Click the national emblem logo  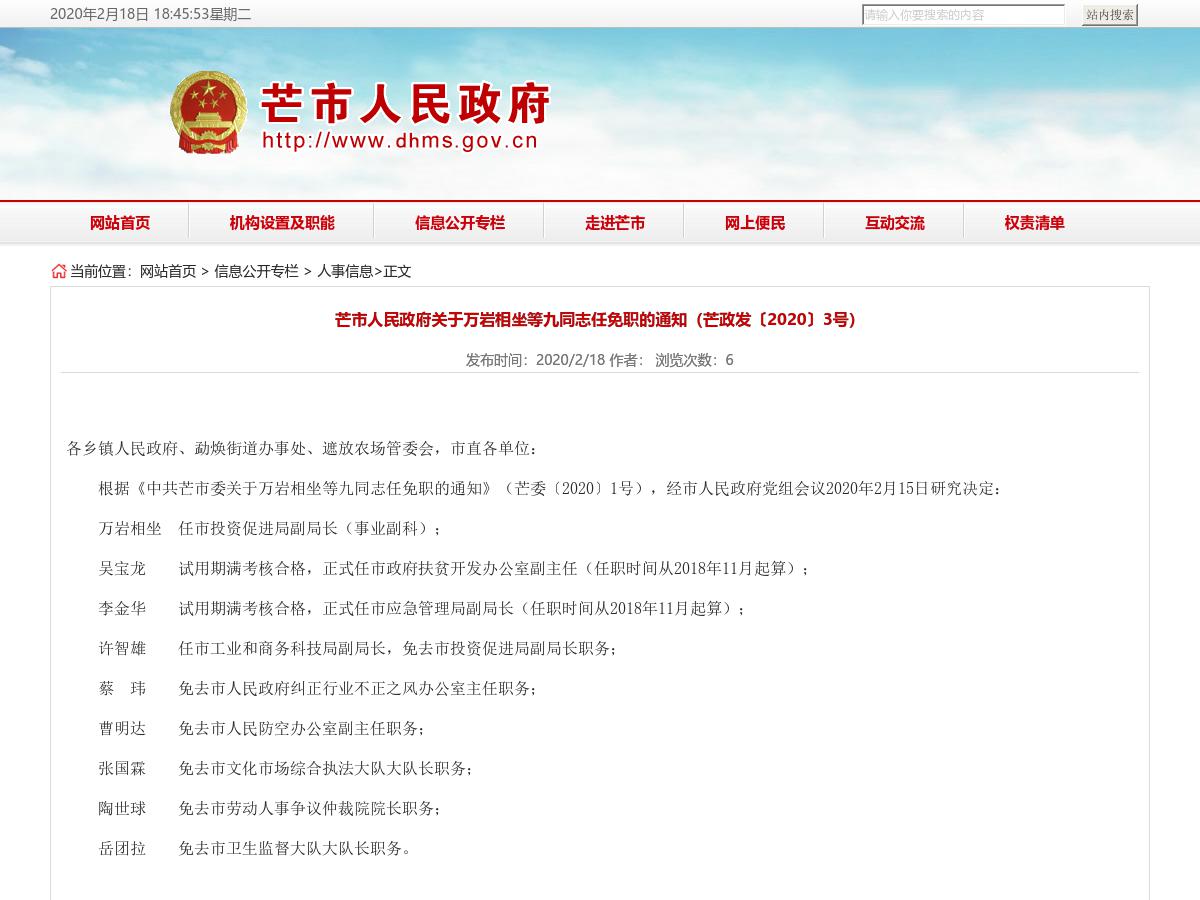pos(208,112)
